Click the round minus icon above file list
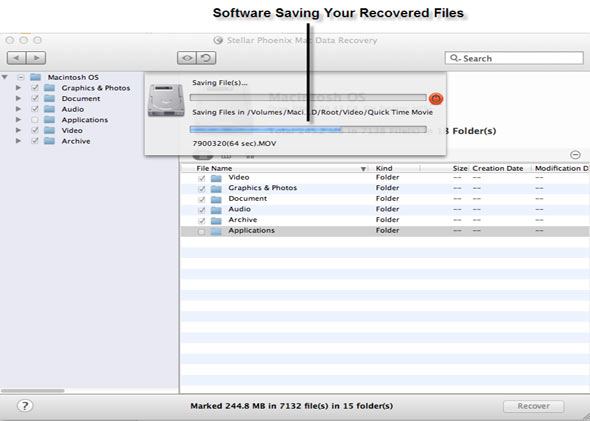This screenshot has height=421, width=590. point(575,155)
